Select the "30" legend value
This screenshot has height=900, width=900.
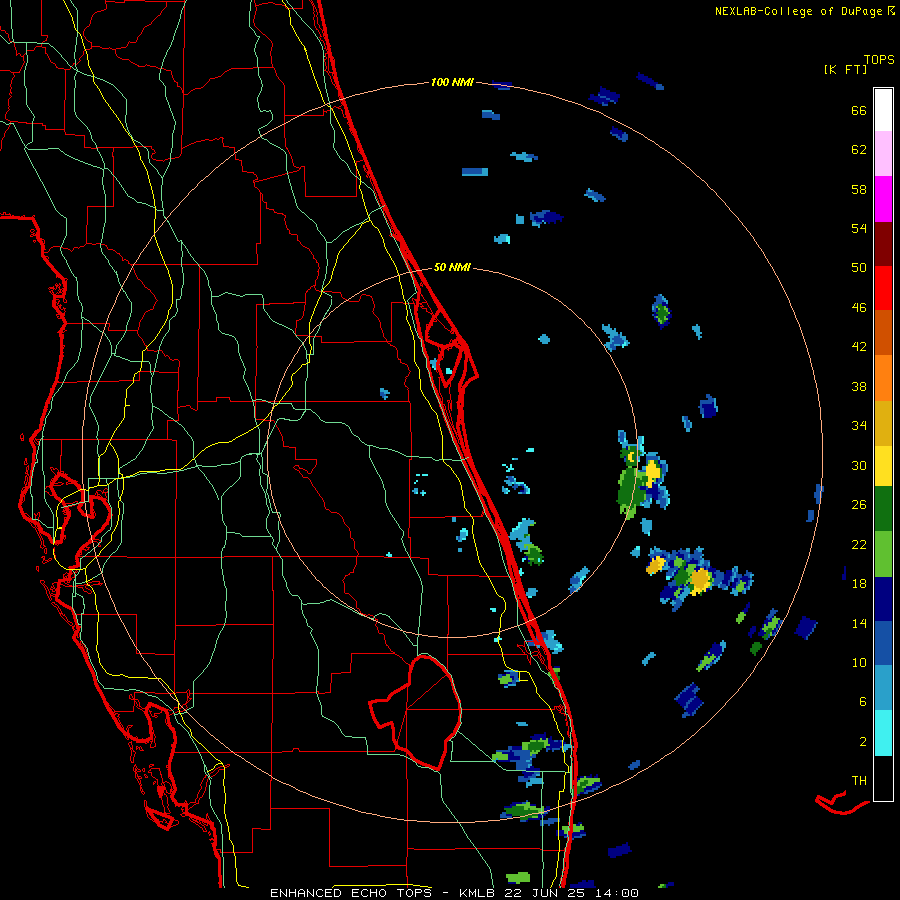pyautogui.click(x=859, y=465)
